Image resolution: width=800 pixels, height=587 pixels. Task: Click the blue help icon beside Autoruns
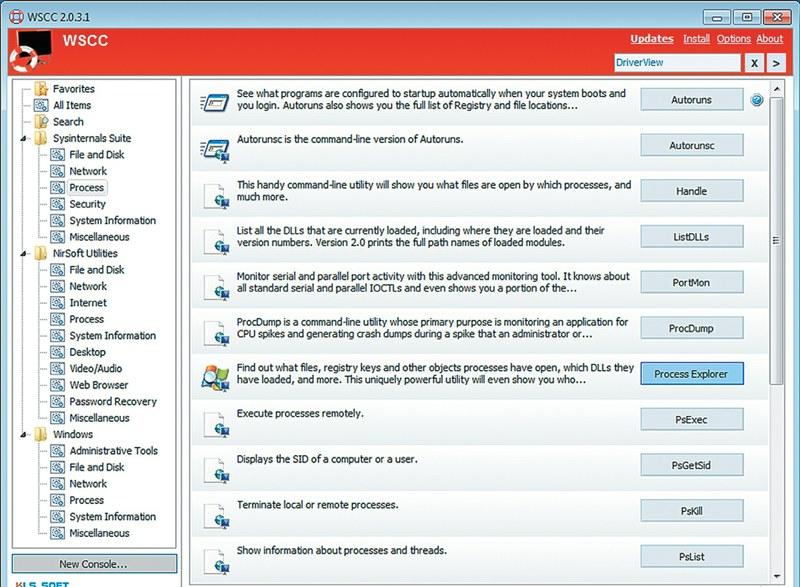[757, 100]
